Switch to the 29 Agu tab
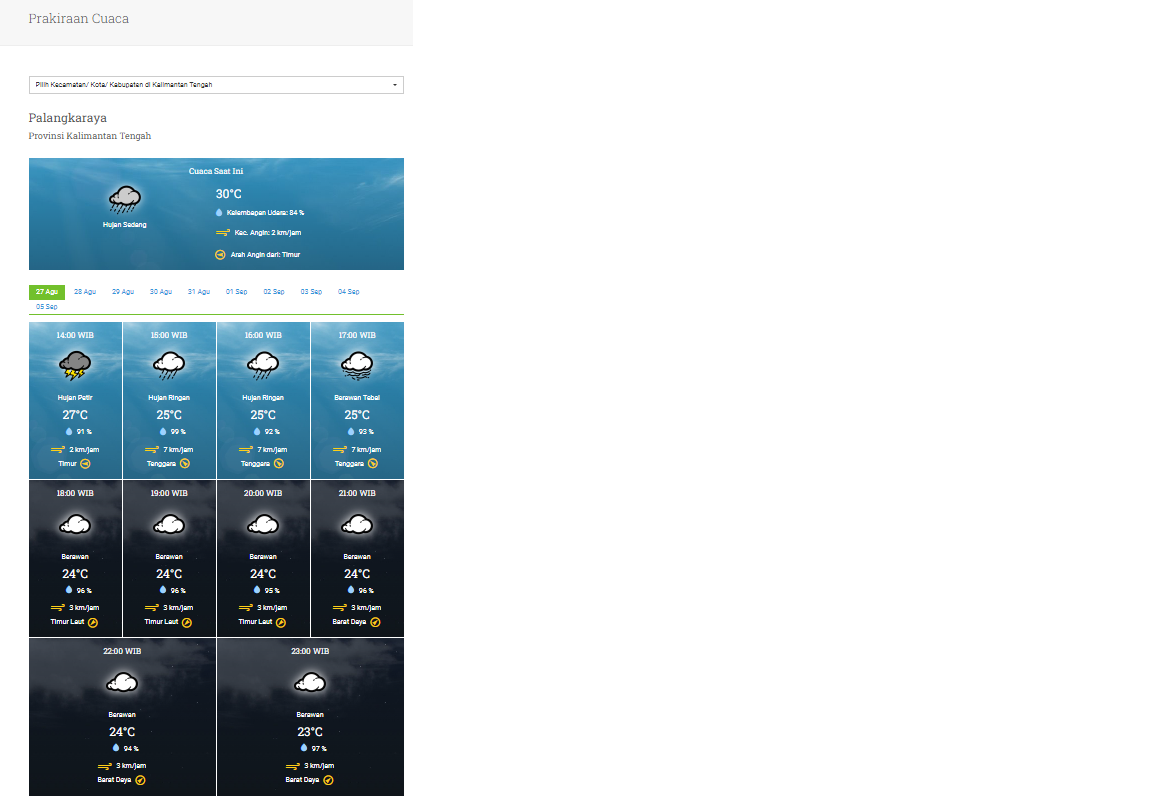Viewport: 1152px width, 802px height. (x=123, y=292)
